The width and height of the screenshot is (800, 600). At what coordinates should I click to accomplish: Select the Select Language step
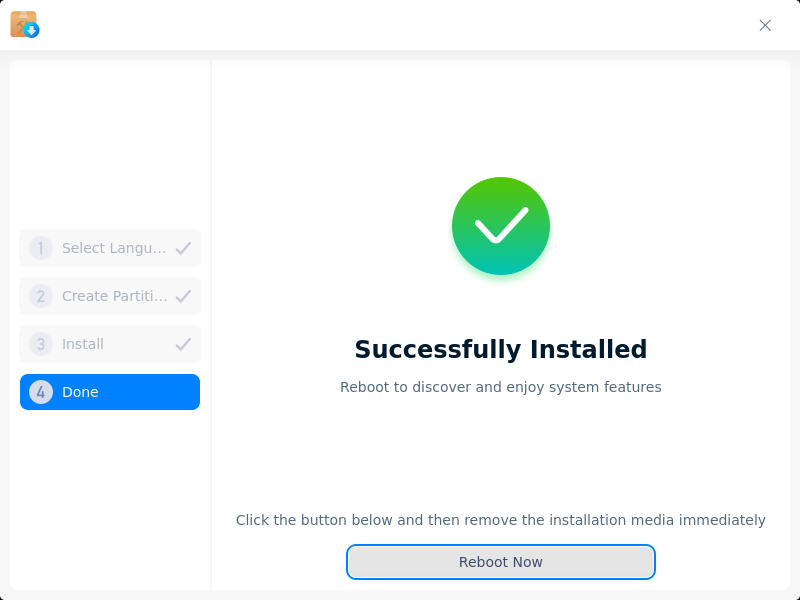(110, 248)
